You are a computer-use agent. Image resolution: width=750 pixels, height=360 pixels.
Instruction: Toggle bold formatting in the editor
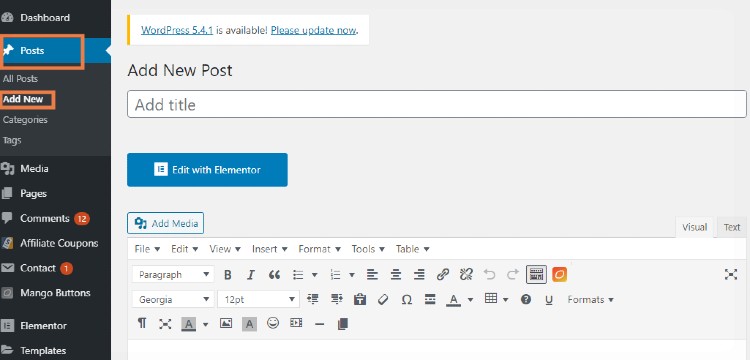tap(228, 275)
